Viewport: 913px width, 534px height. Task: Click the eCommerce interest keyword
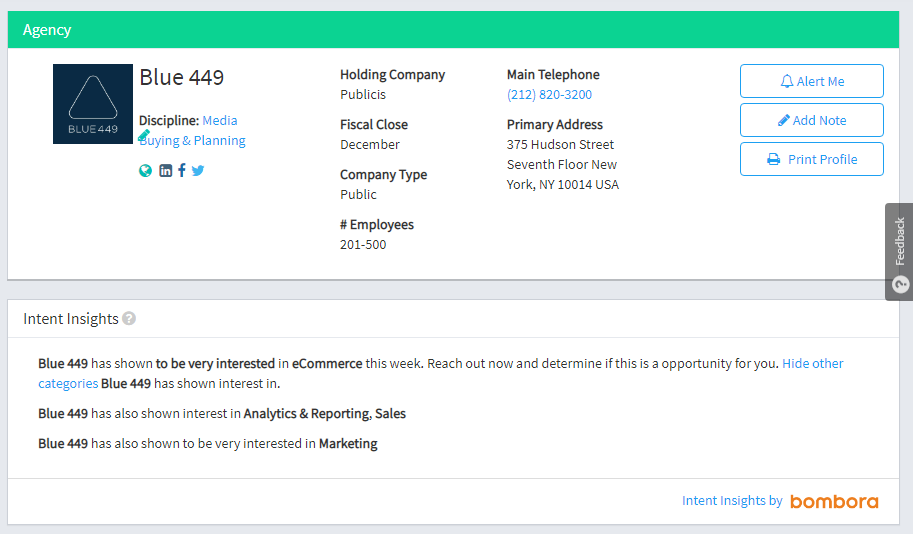coord(327,363)
